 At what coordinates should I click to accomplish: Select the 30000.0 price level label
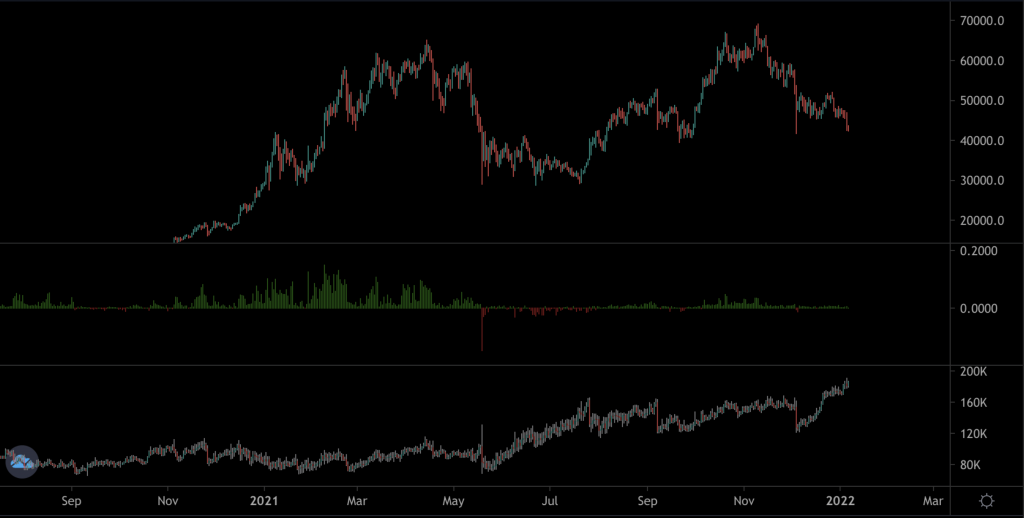tap(982, 181)
